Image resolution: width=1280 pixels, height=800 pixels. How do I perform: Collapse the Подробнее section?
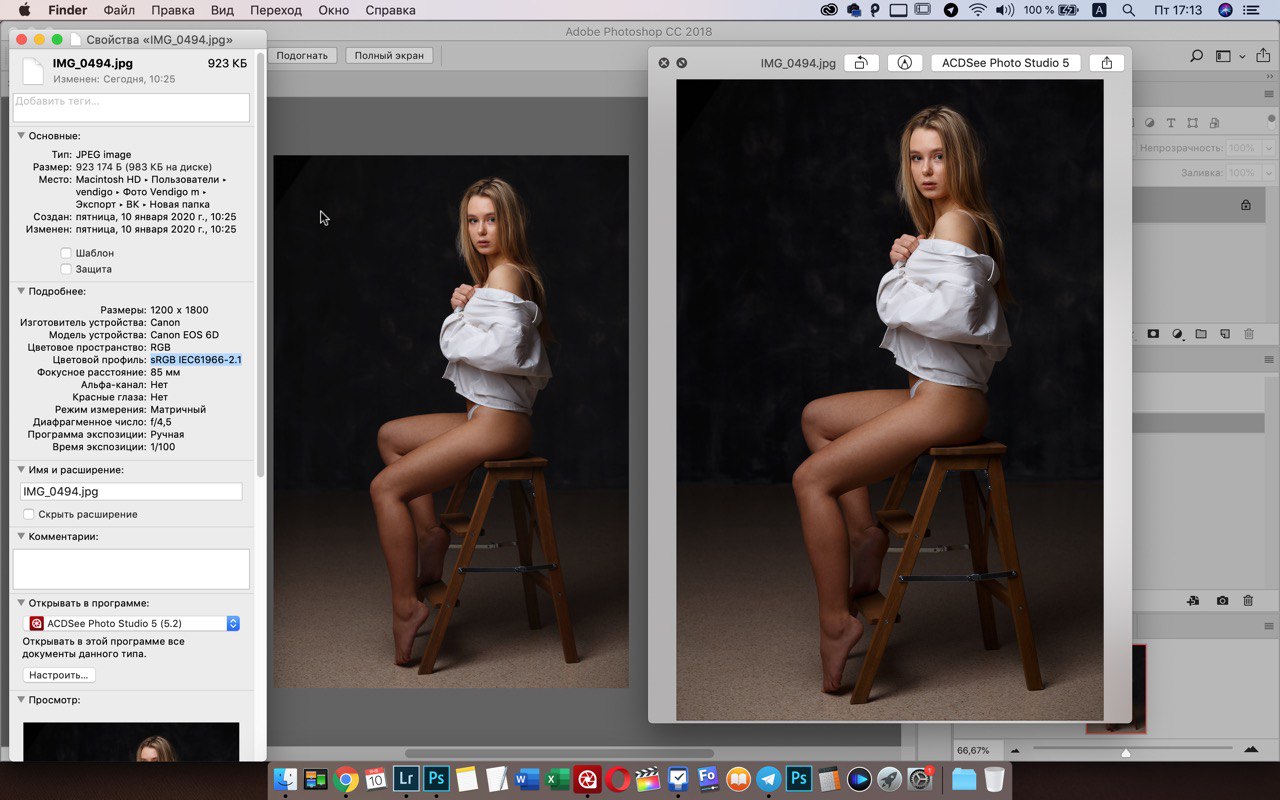tap(21, 291)
